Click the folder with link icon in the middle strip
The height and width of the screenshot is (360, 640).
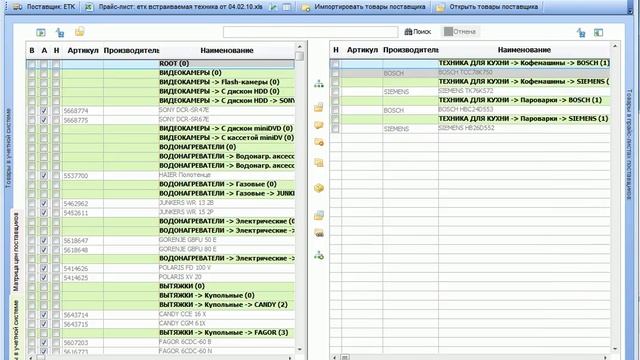coord(319,233)
